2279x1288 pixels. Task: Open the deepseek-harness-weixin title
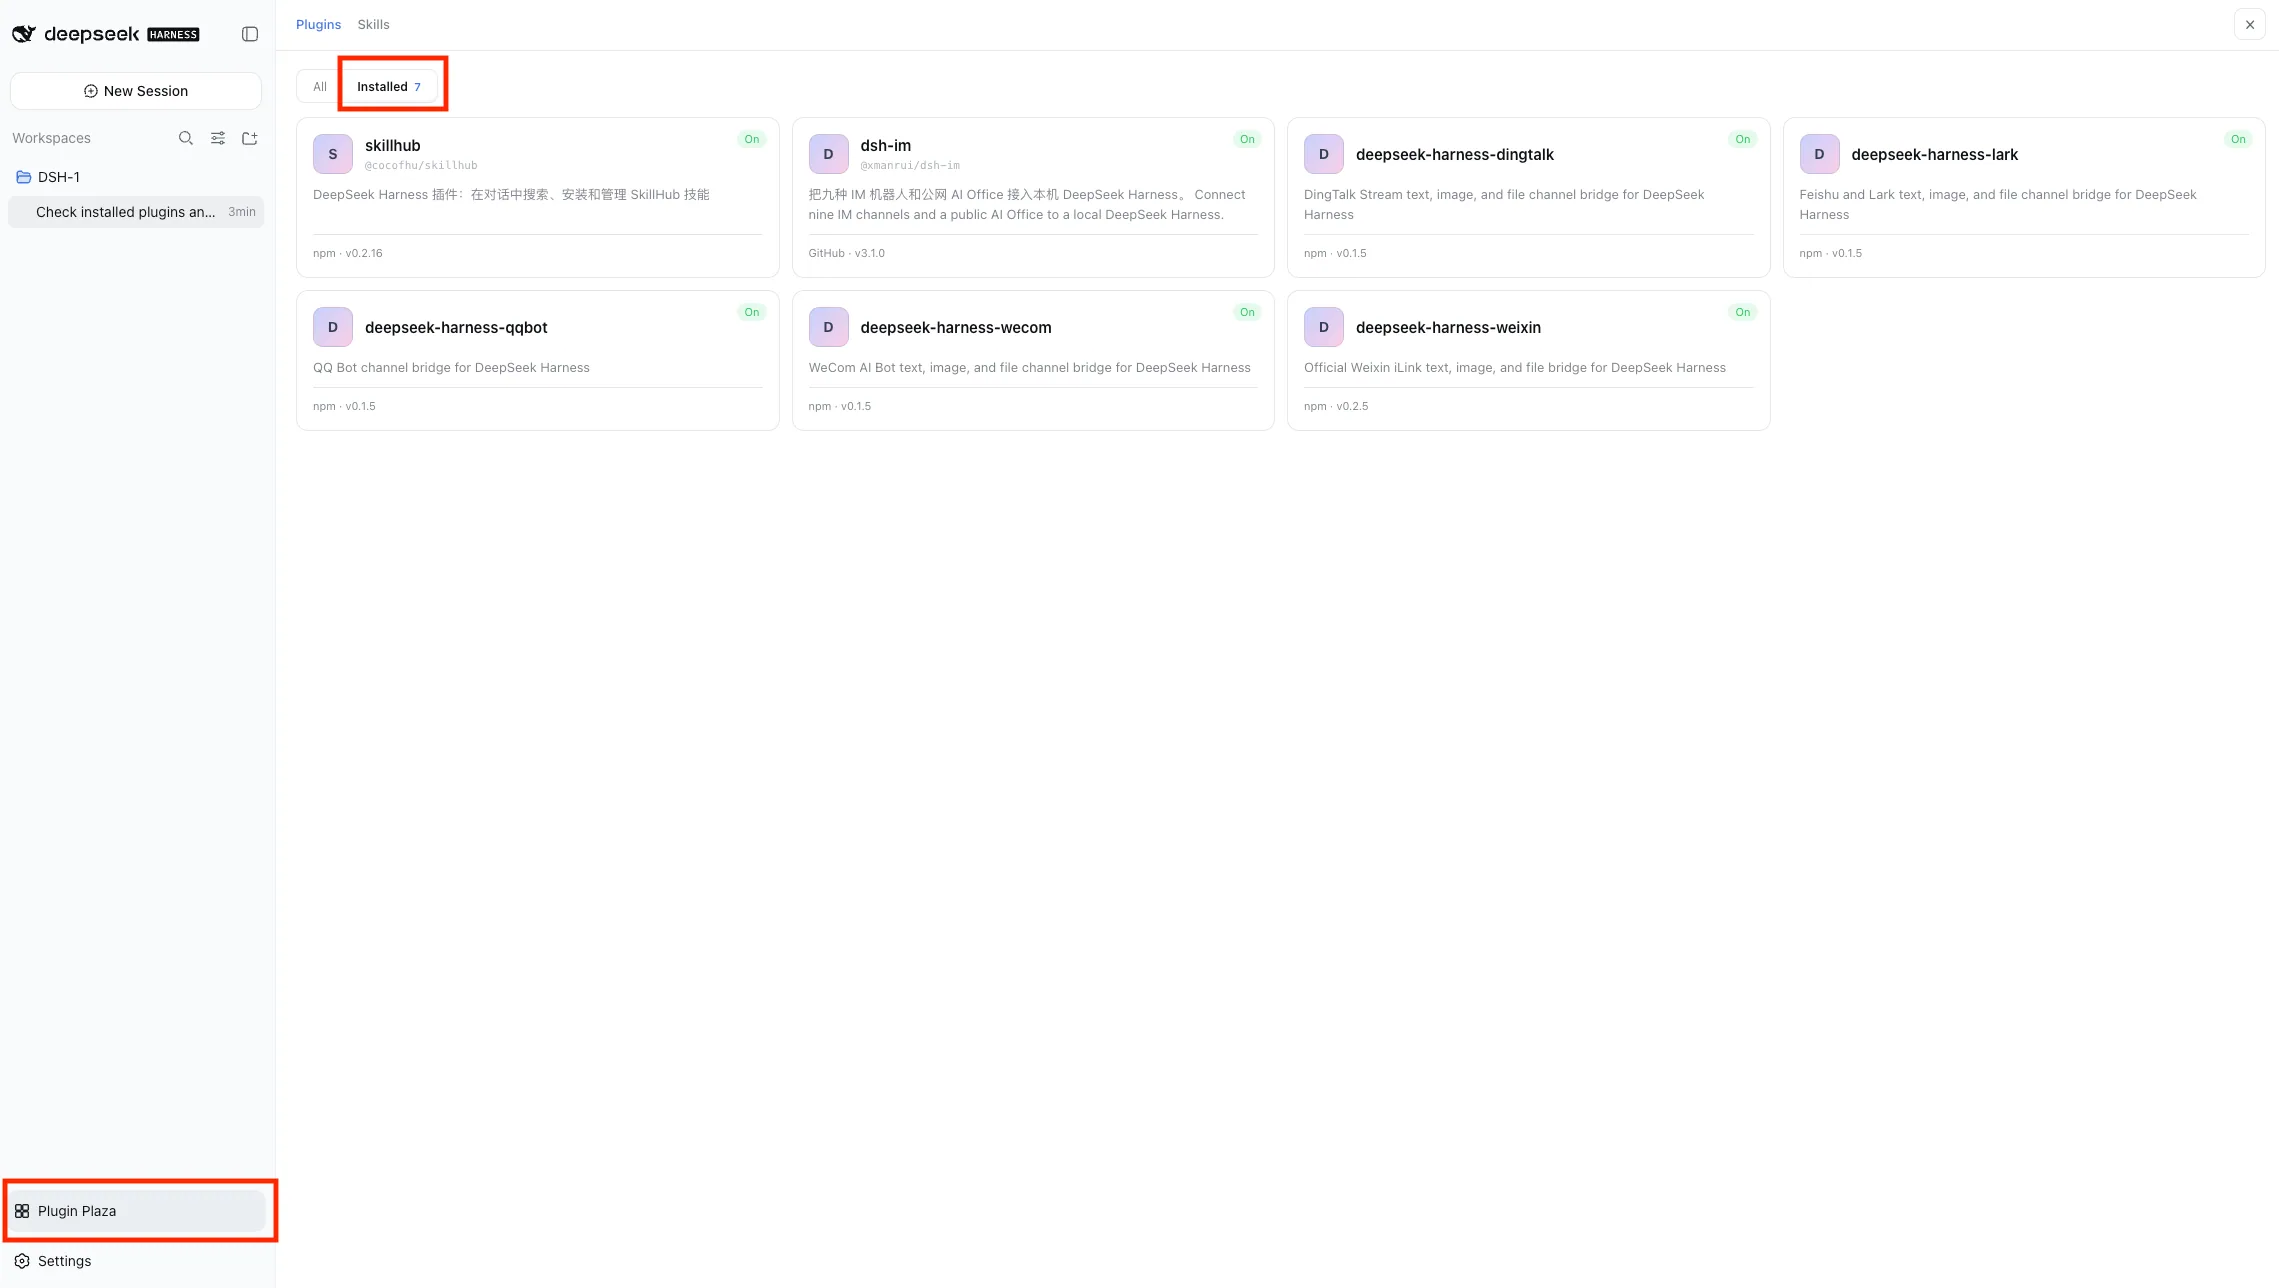click(1448, 328)
